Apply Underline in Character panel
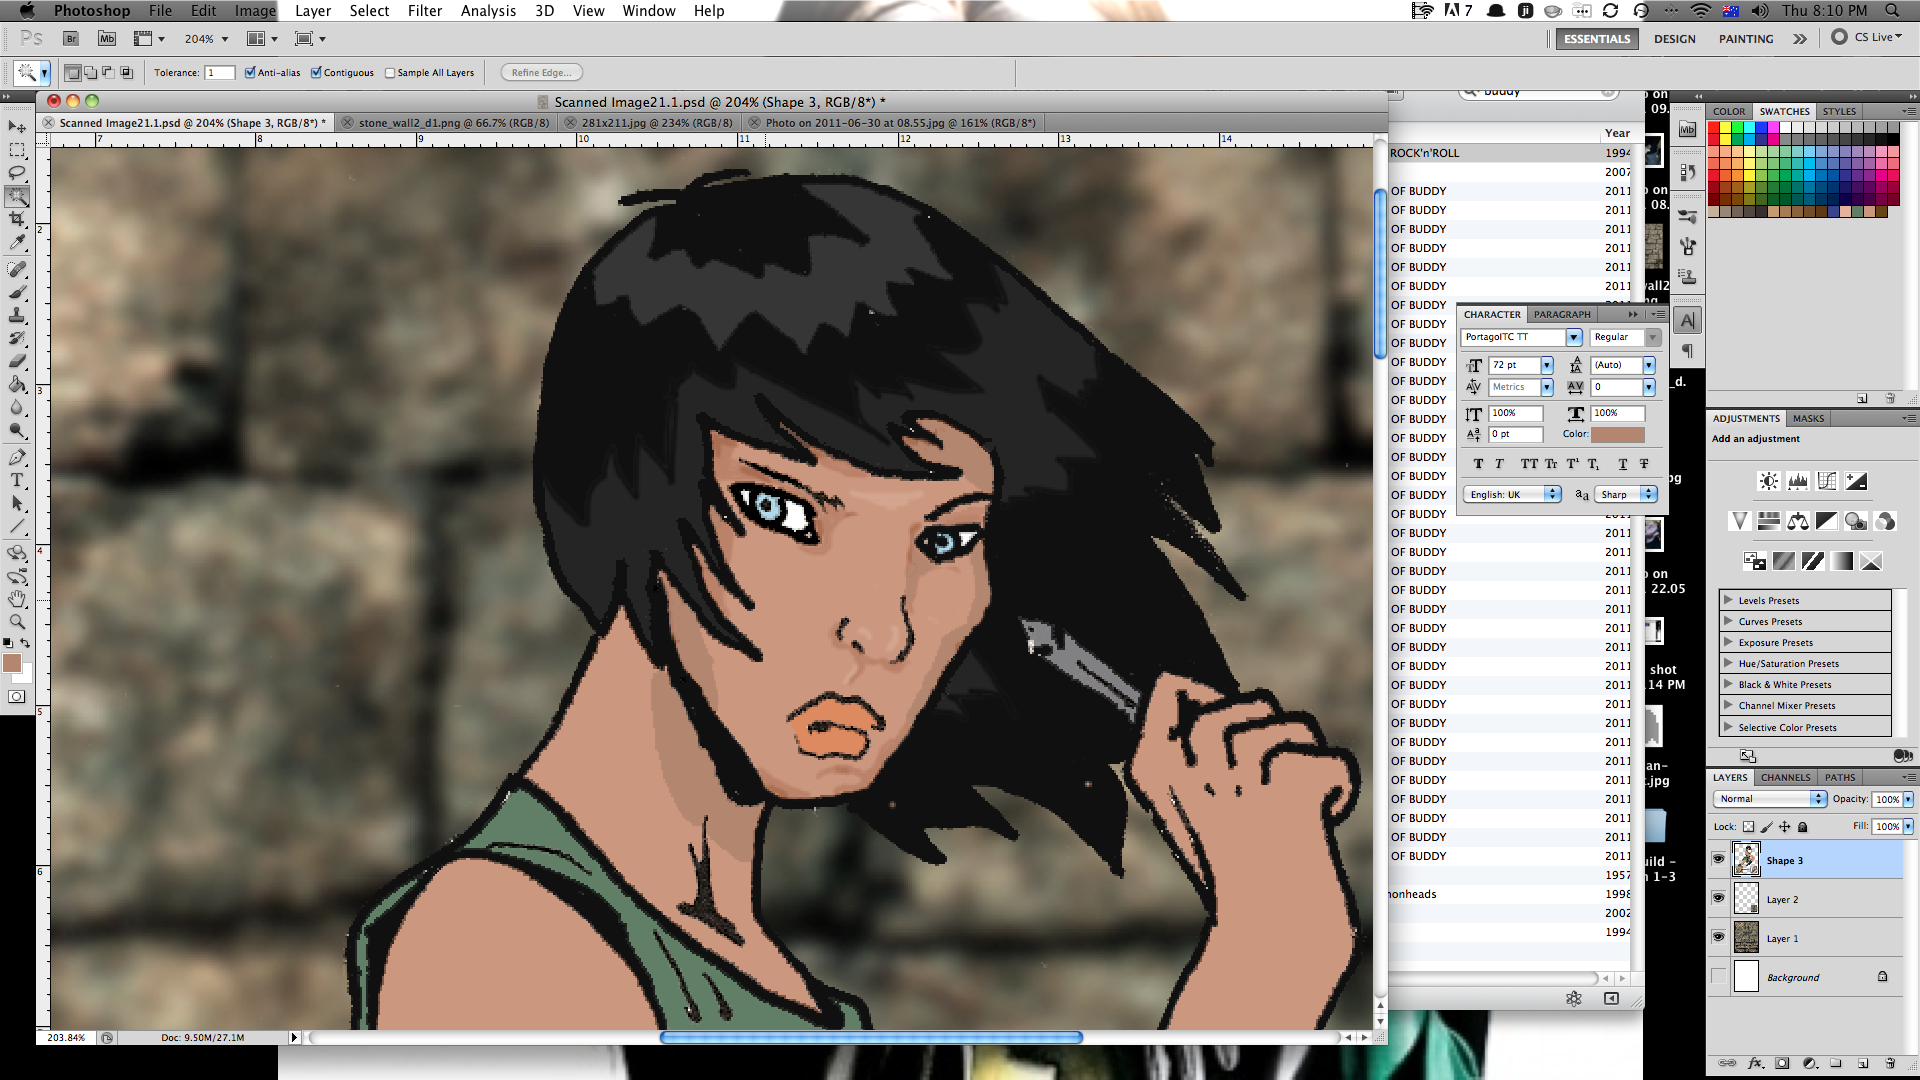 click(x=1622, y=464)
